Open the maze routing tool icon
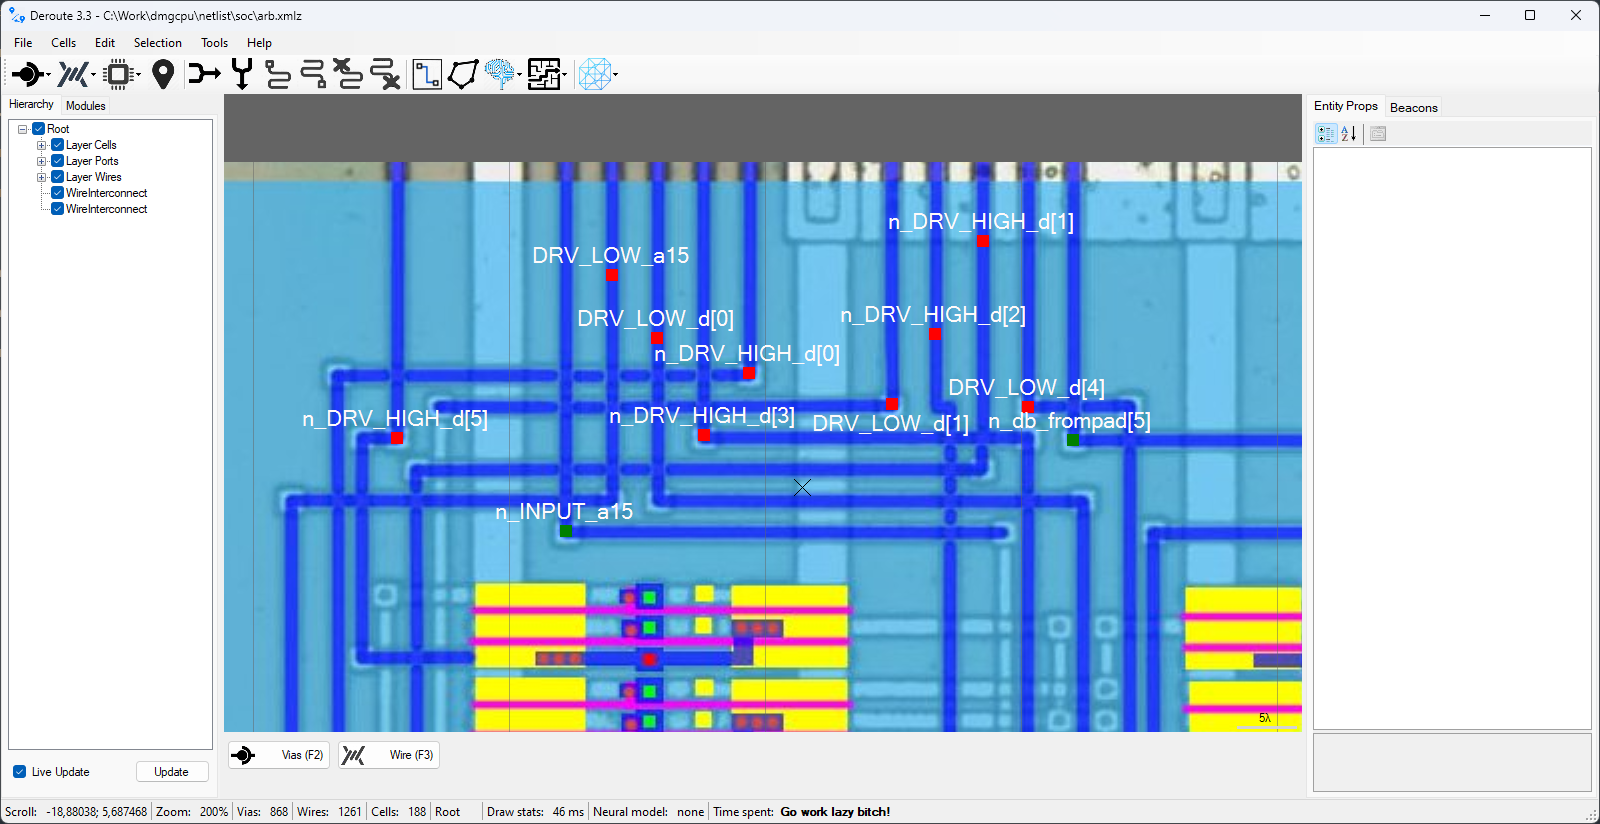The height and width of the screenshot is (824, 1600). pyautogui.click(x=545, y=74)
